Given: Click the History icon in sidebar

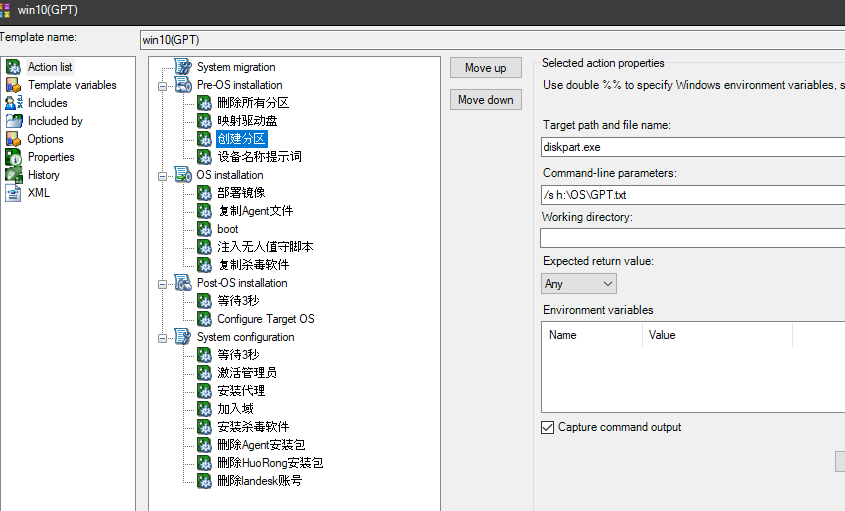Looking at the screenshot, I should [13, 175].
